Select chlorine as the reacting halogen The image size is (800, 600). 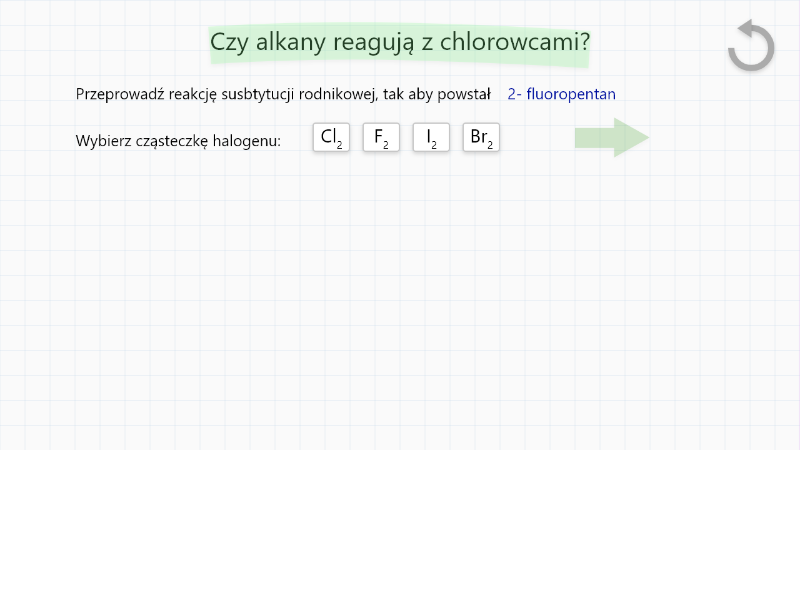point(331,138)
